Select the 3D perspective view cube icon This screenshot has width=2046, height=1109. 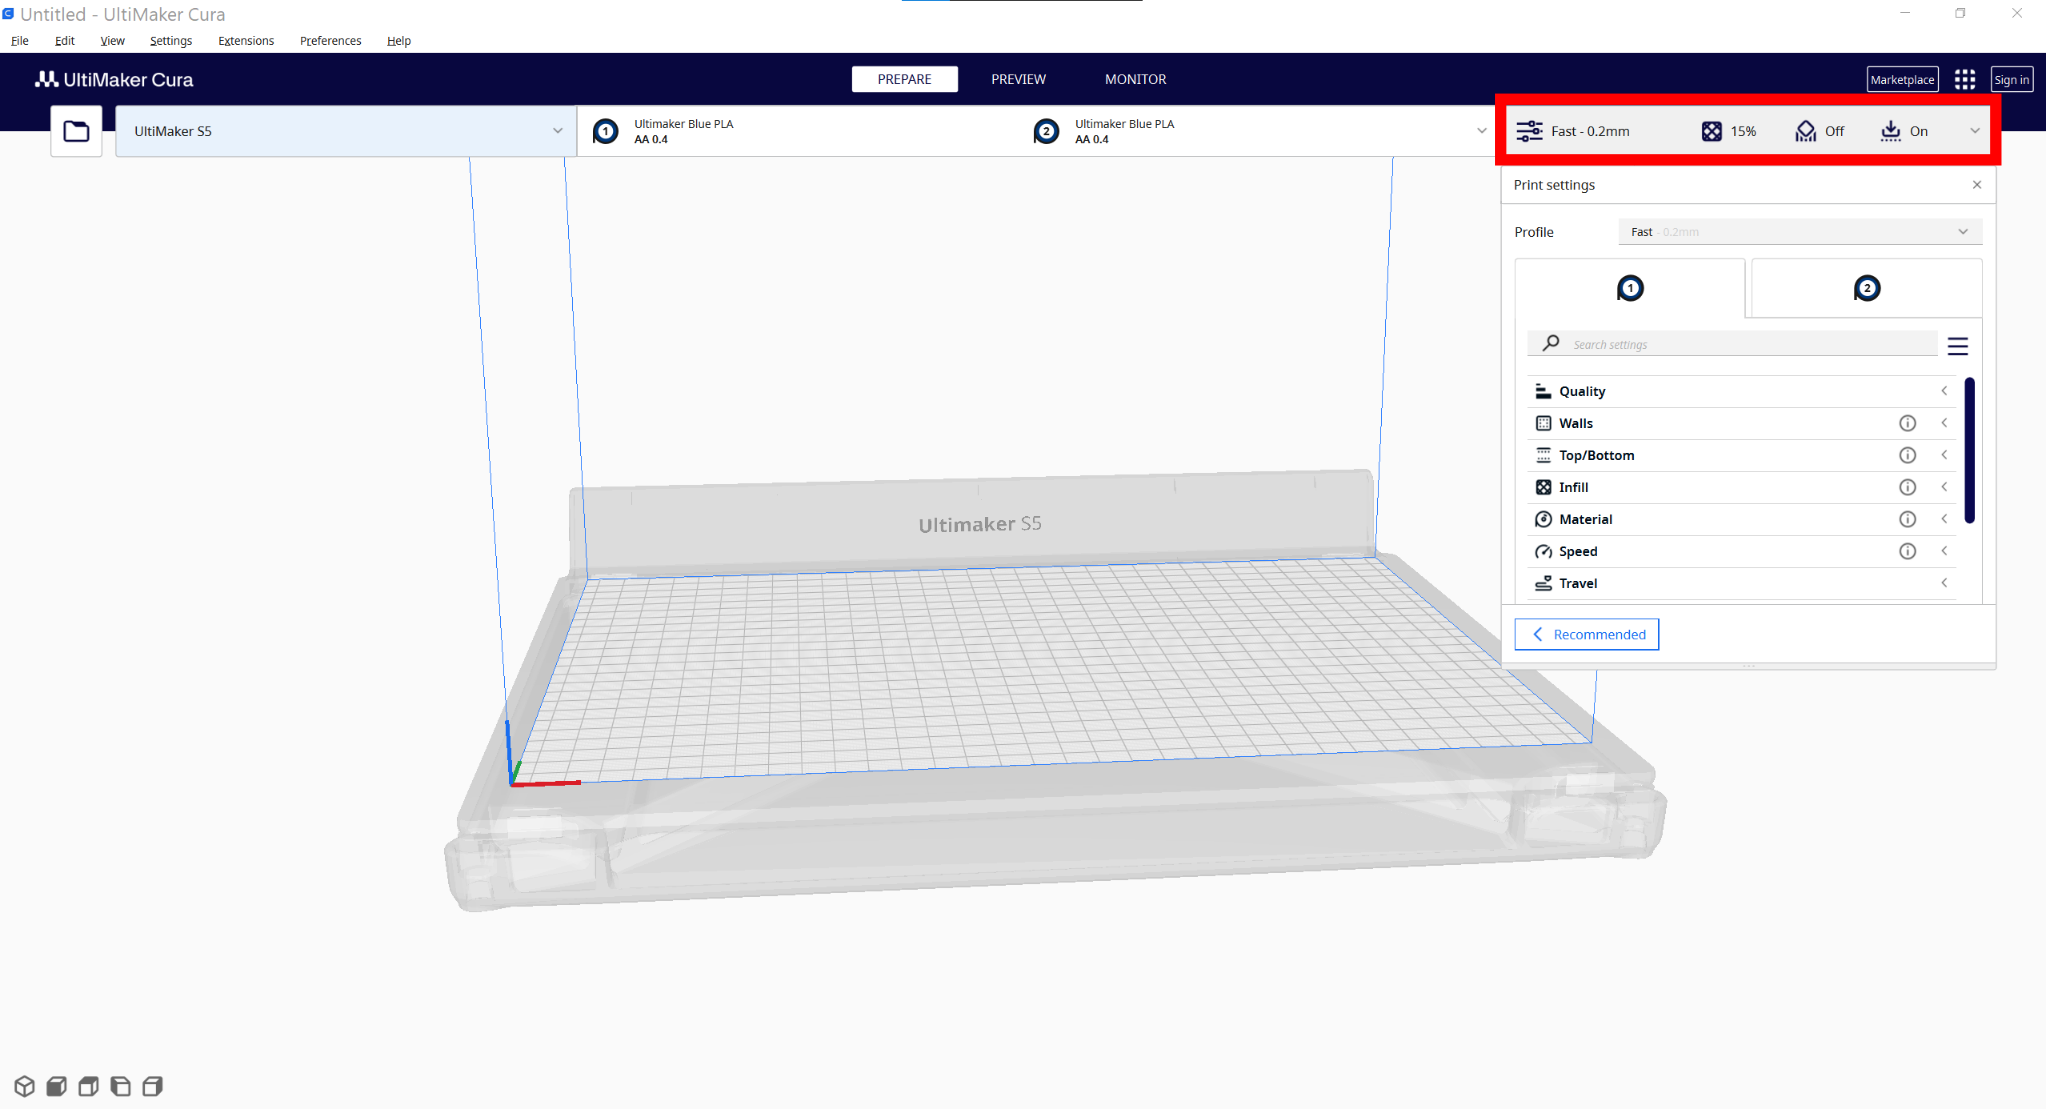[25, 1086]
